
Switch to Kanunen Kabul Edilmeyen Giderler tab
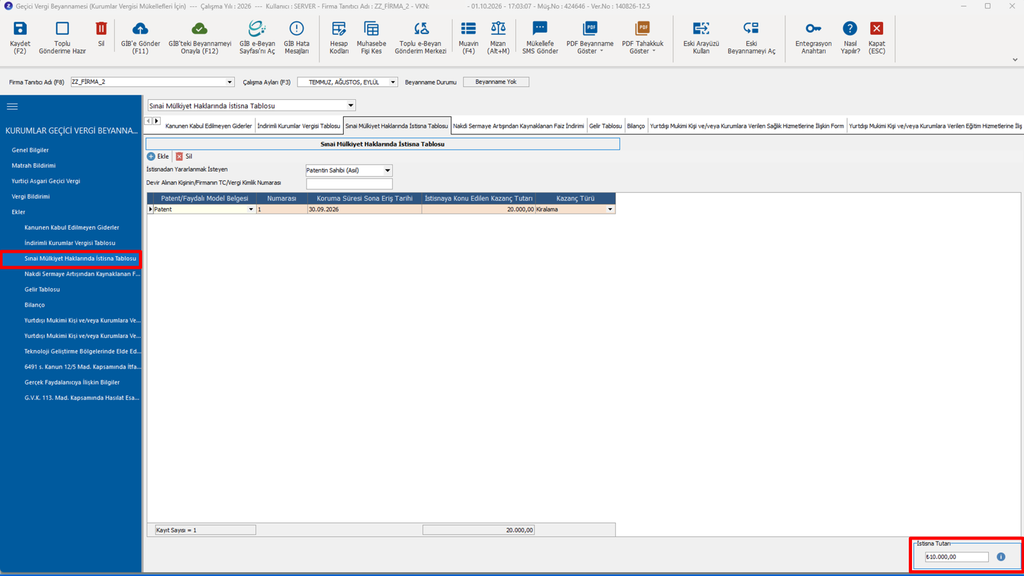[208, 126]
